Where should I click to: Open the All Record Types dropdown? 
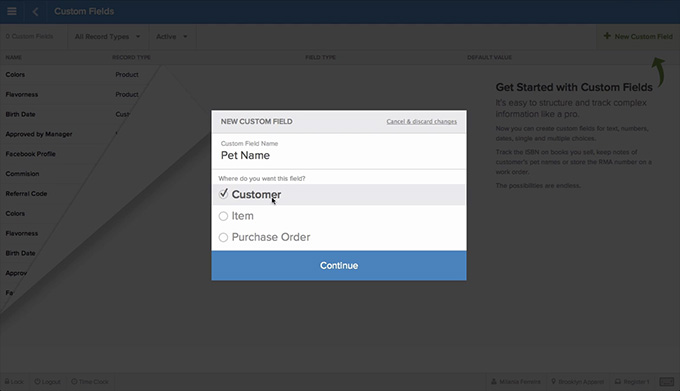(108, 36)
